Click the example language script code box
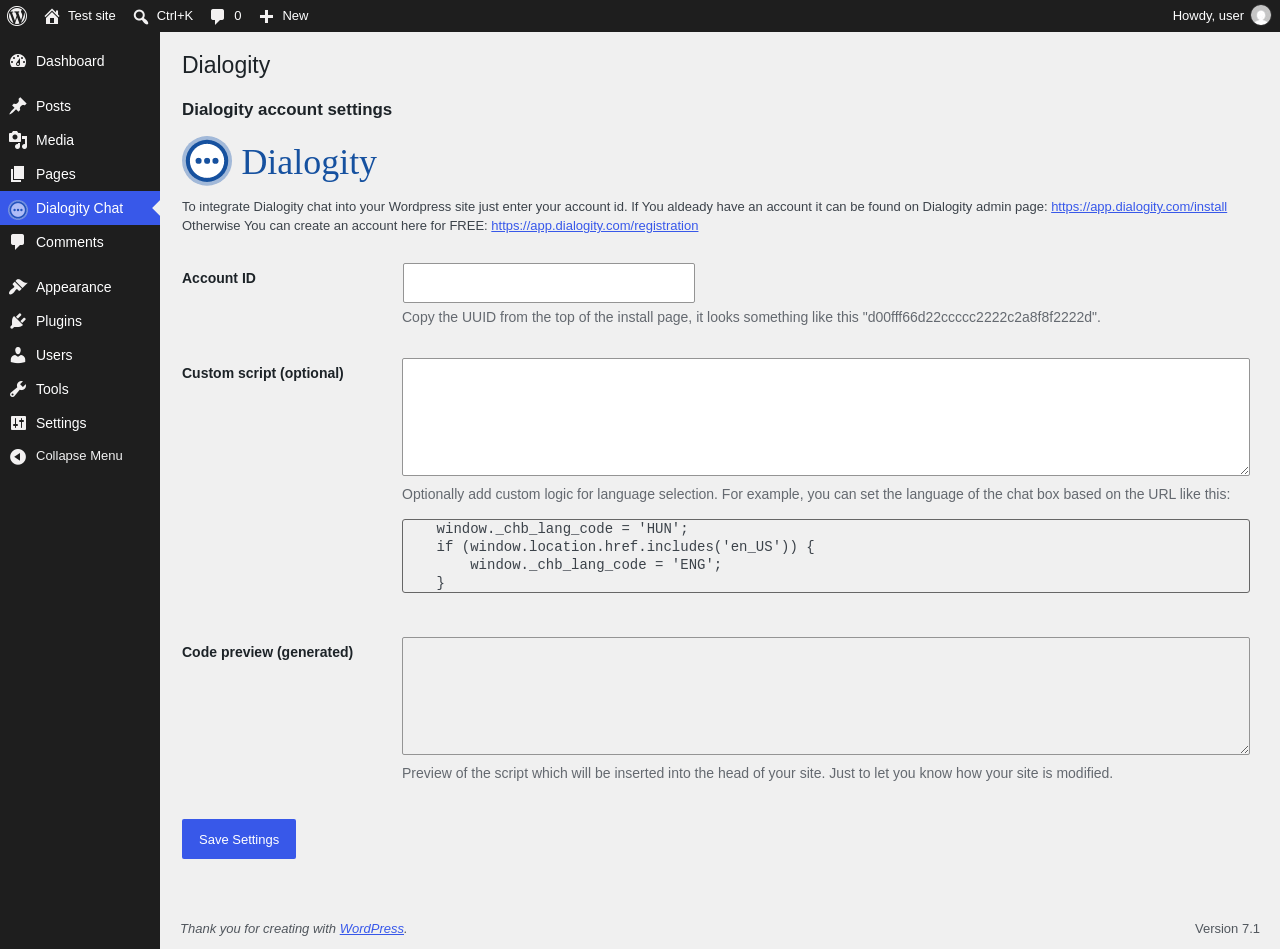Image resolution: width=1280 pixels, height=949 pixels. click(826, 556)
